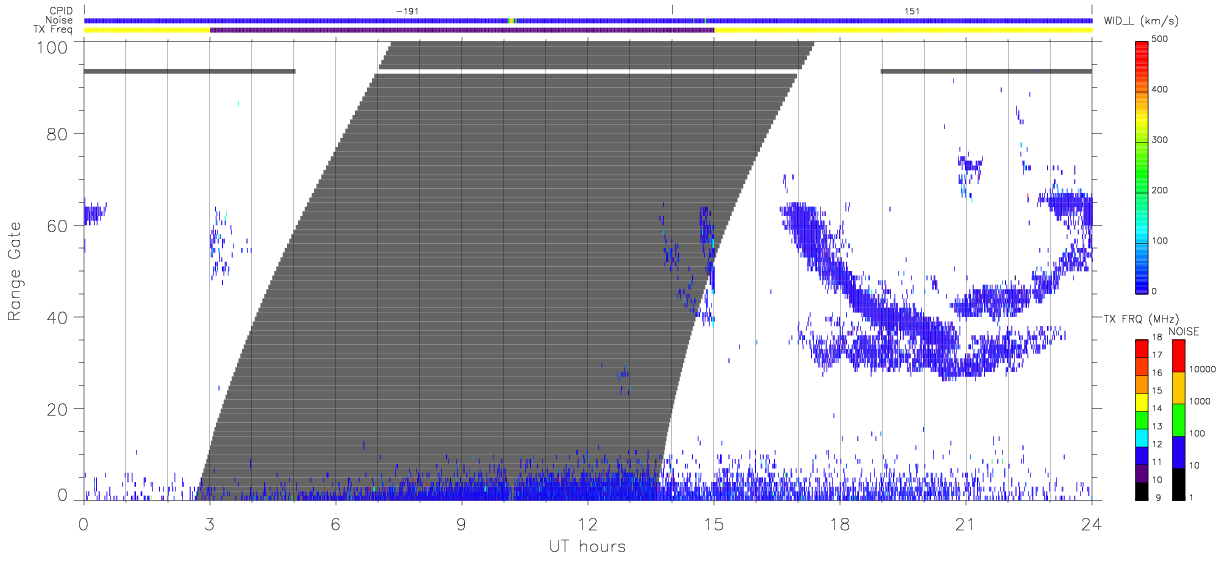Click the 60 tick on Range Gate axis
The image size is (1228, 567).
[57, 226]
